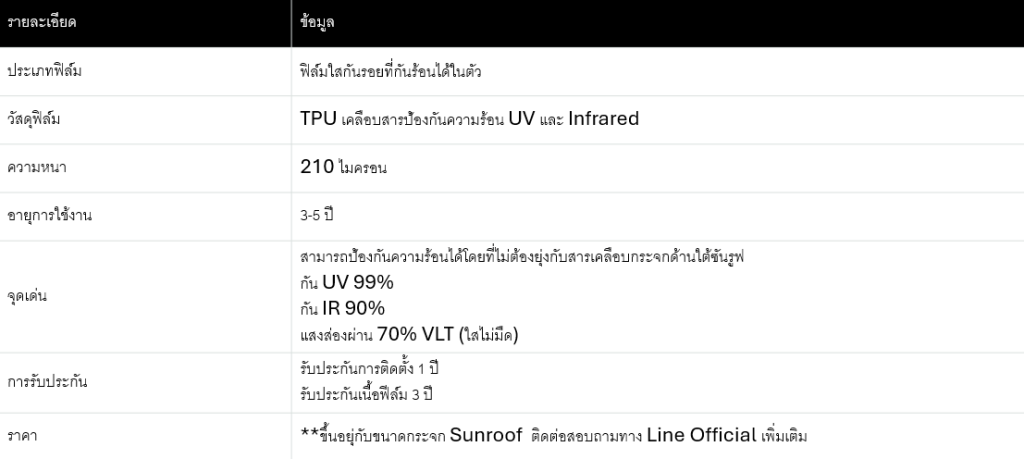This screenshot has width=1024, height=459.
Task: Select the อายุการใช้งาน row label
Action: click(x=49, y=216)
